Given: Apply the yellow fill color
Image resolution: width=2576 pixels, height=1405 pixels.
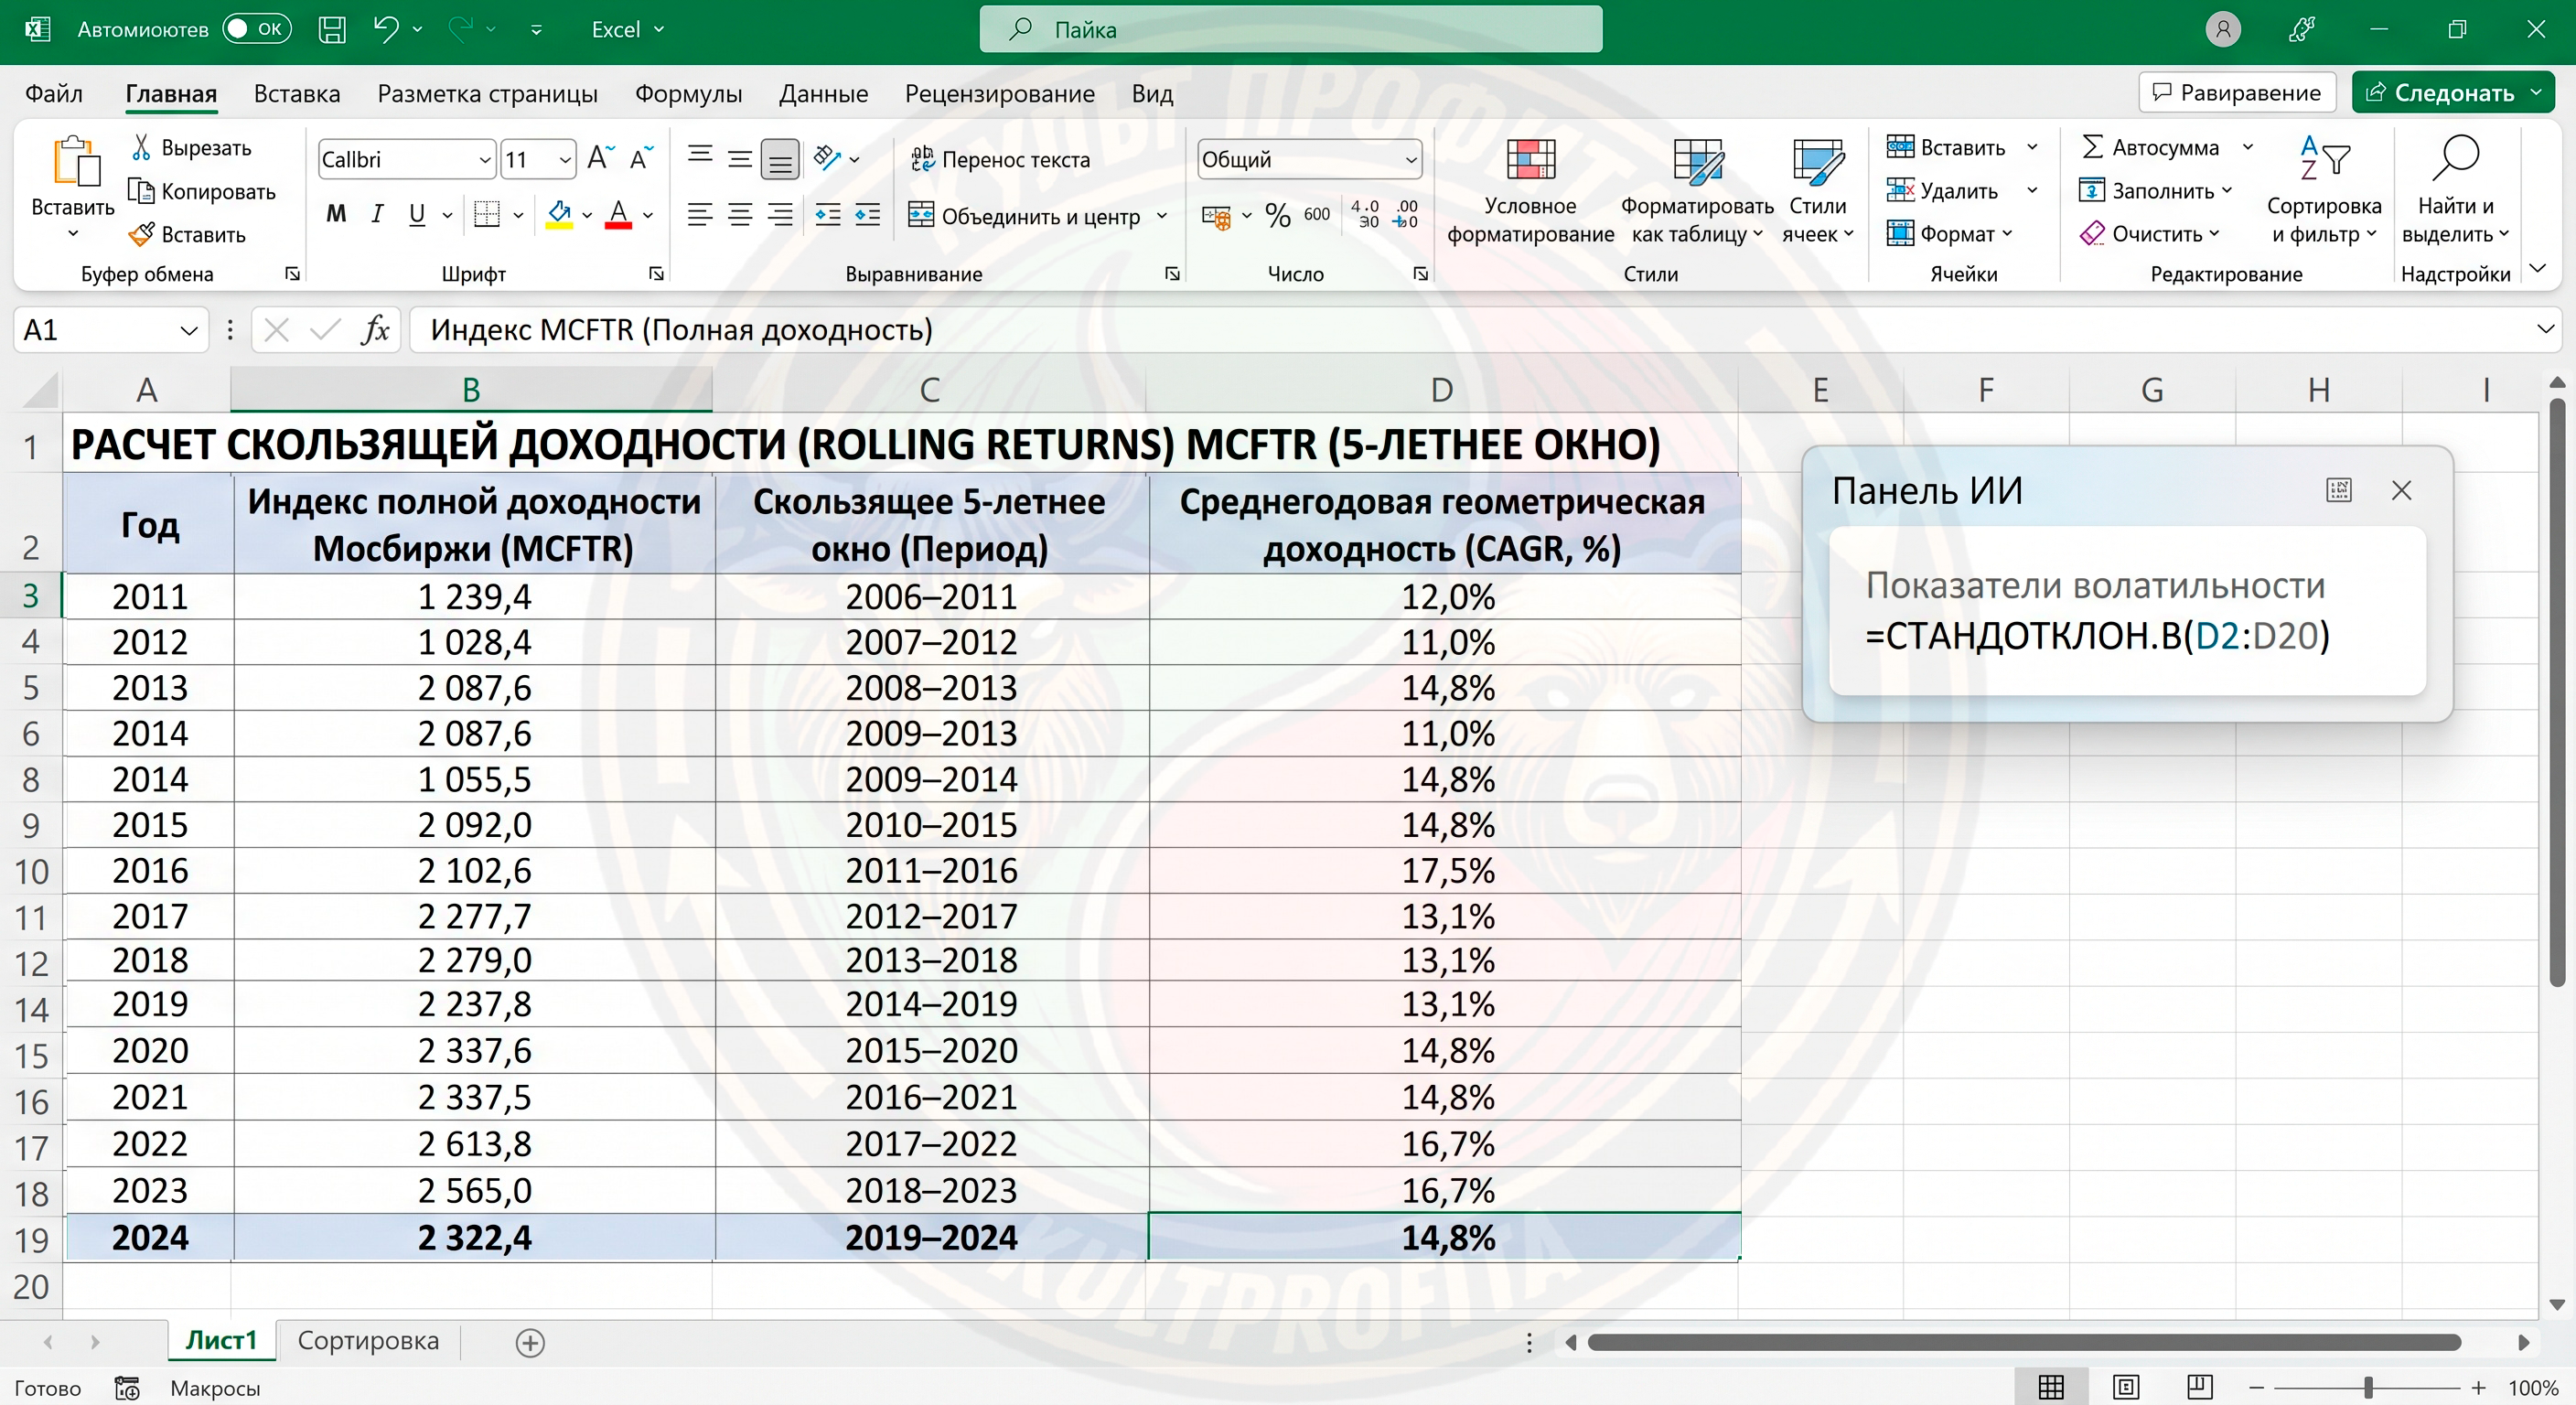Looking at the screenshot, I should click(559, 214).
